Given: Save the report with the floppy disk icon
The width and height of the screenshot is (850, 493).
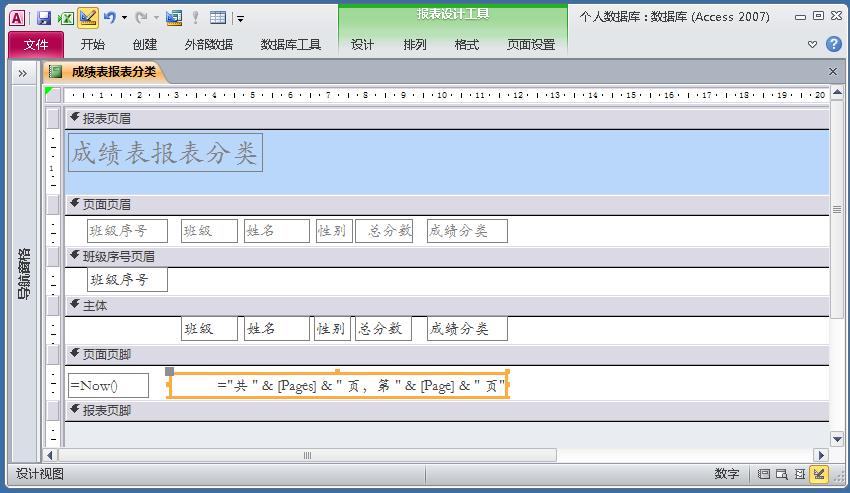Looking at the screenshot, I should click(x=43, y=18).
